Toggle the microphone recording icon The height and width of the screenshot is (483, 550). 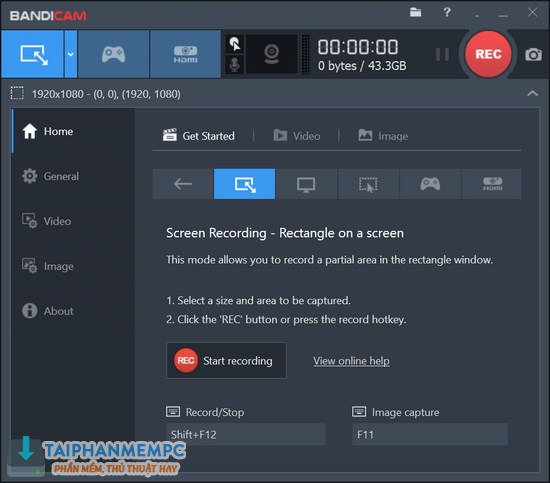coord(235,65)
